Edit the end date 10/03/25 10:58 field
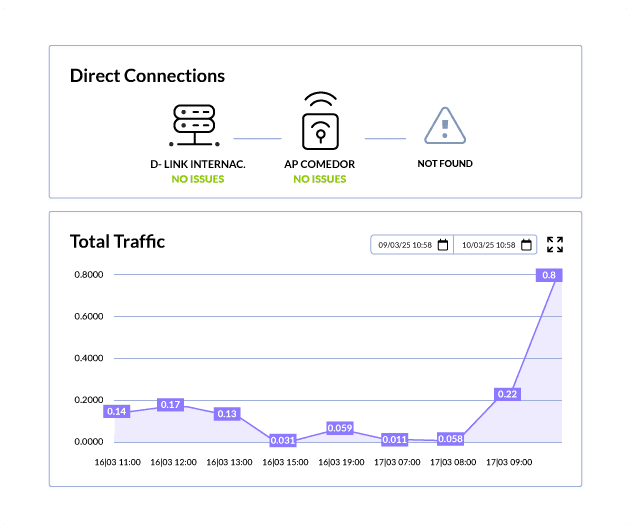This screenshot has width=631, height=532. click(495, 245)
